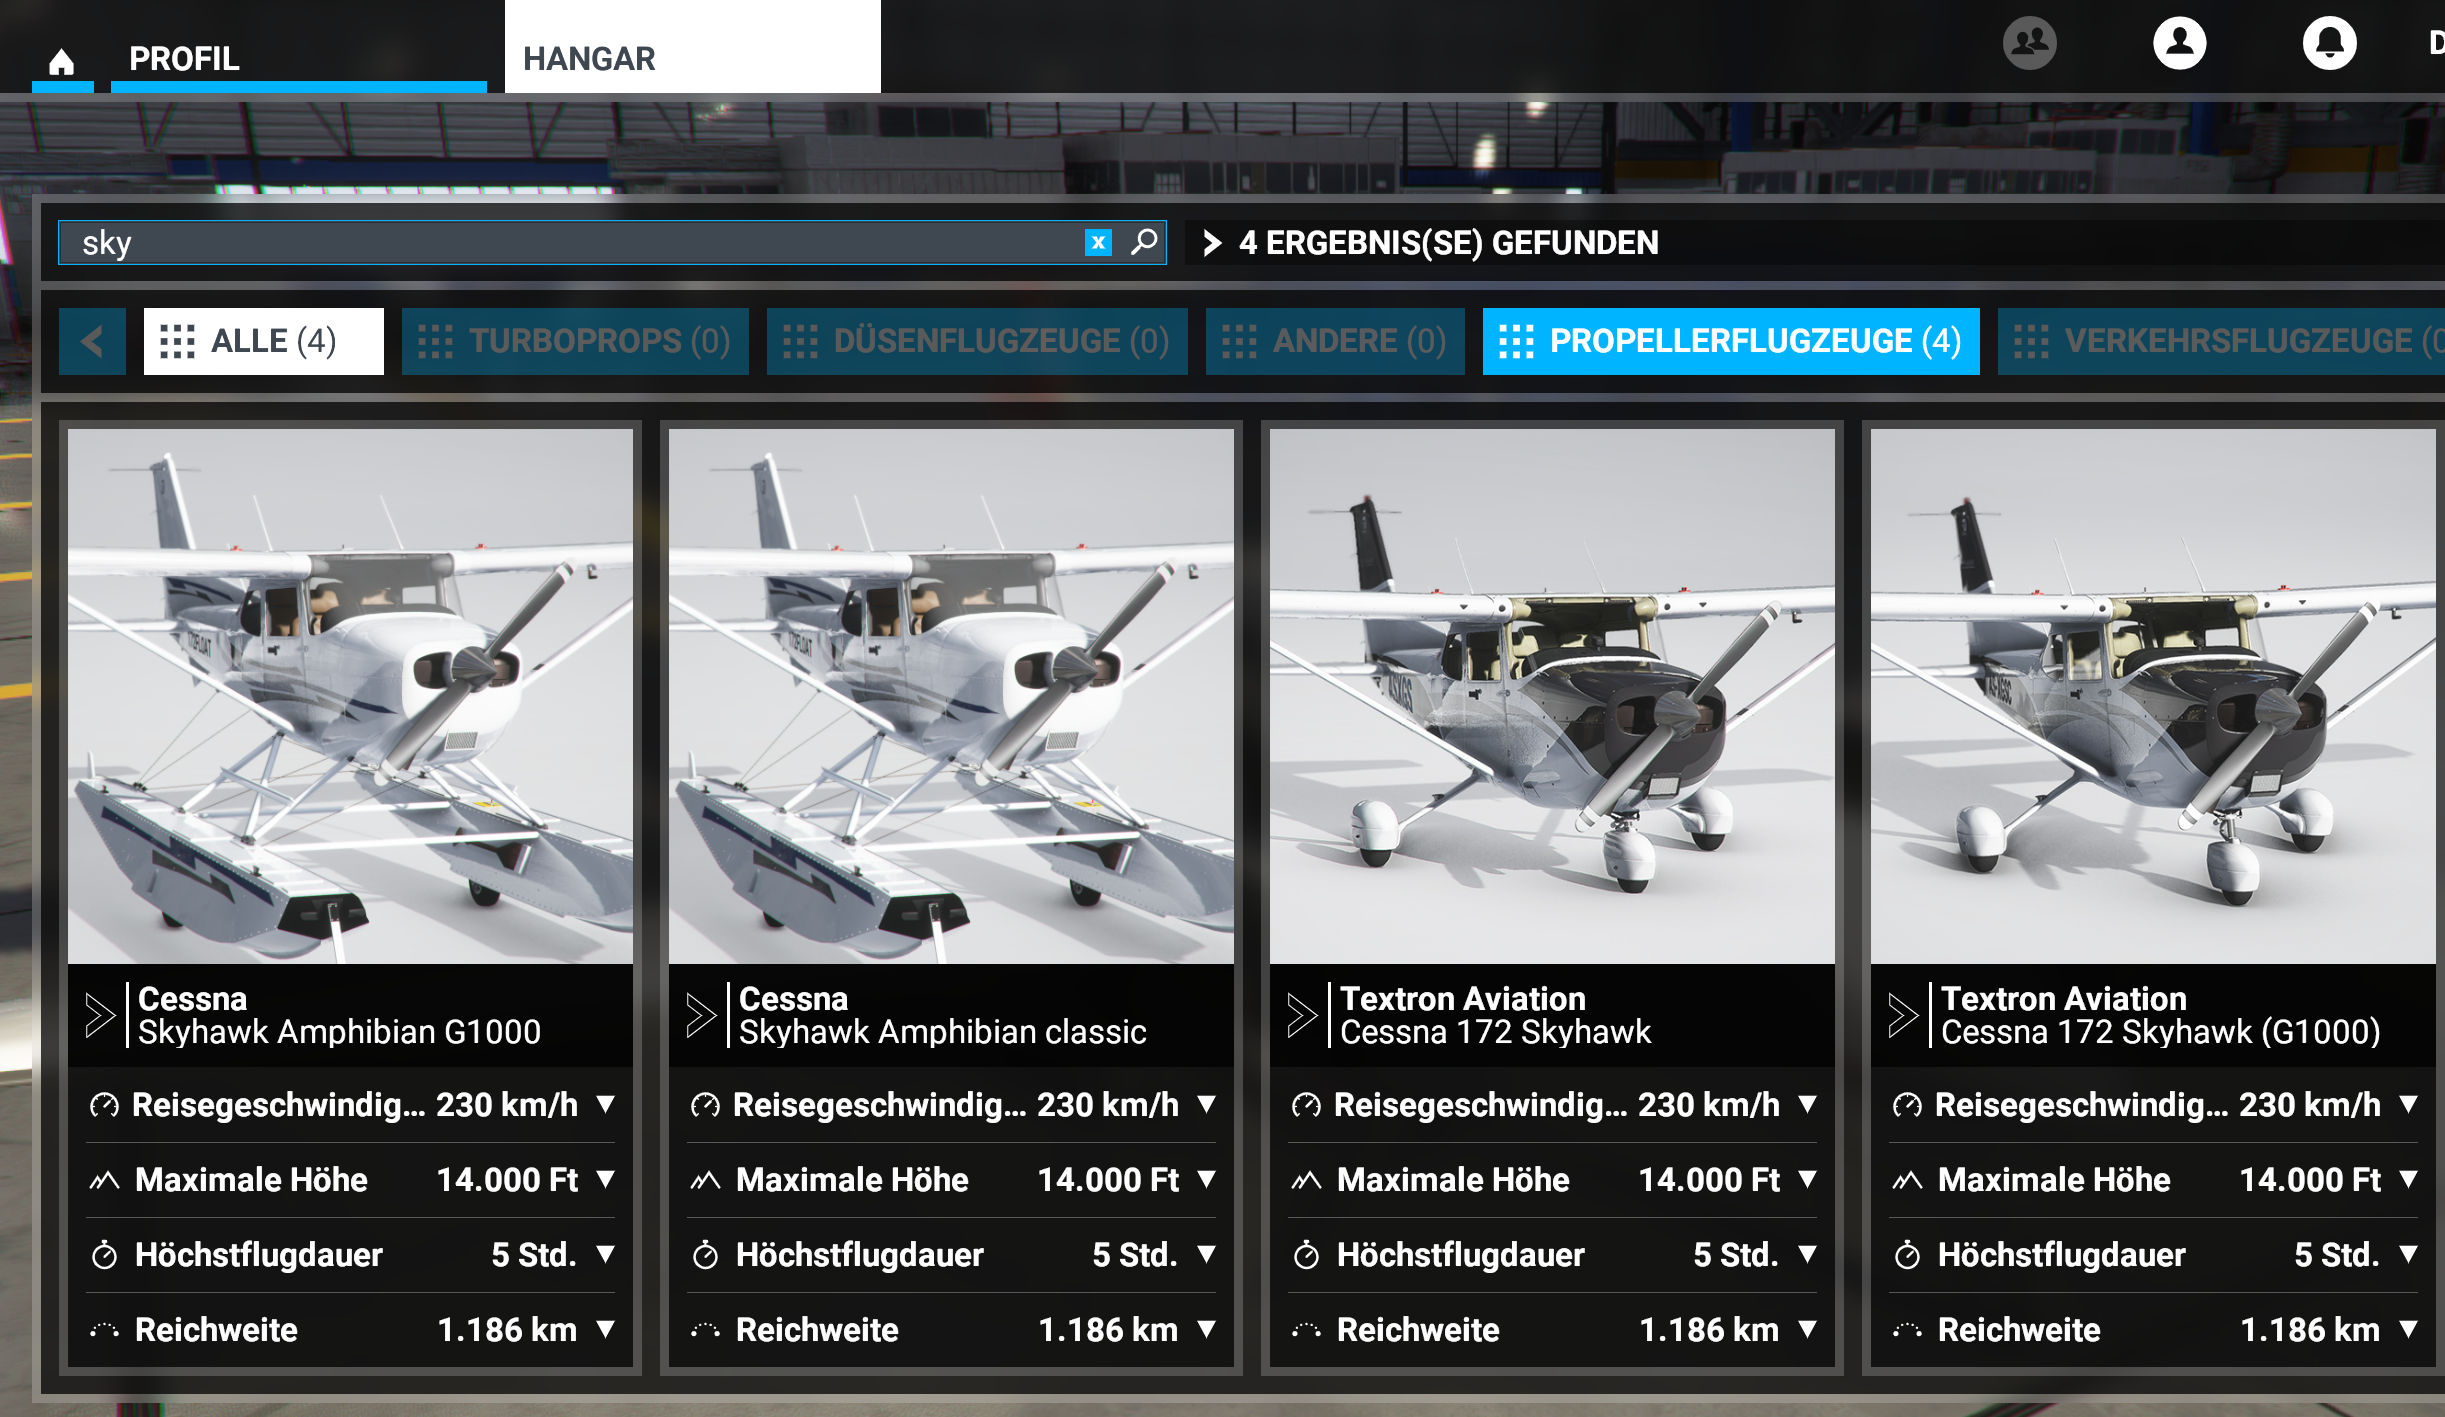The width and height of the screenshot is (2445, 1417).
Task: Expand Höchstflugdauer dropdown on Skyhawk Amphibian classic
Action: pos(1206,1254)
